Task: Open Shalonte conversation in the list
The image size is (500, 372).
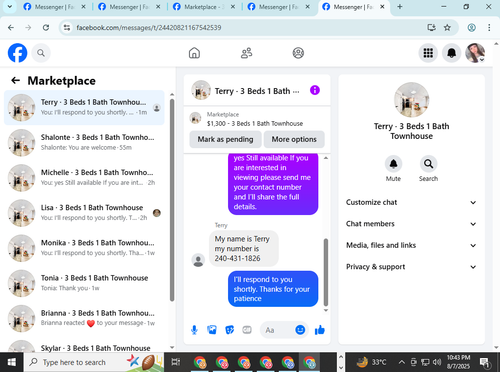Action: point(84,143)
